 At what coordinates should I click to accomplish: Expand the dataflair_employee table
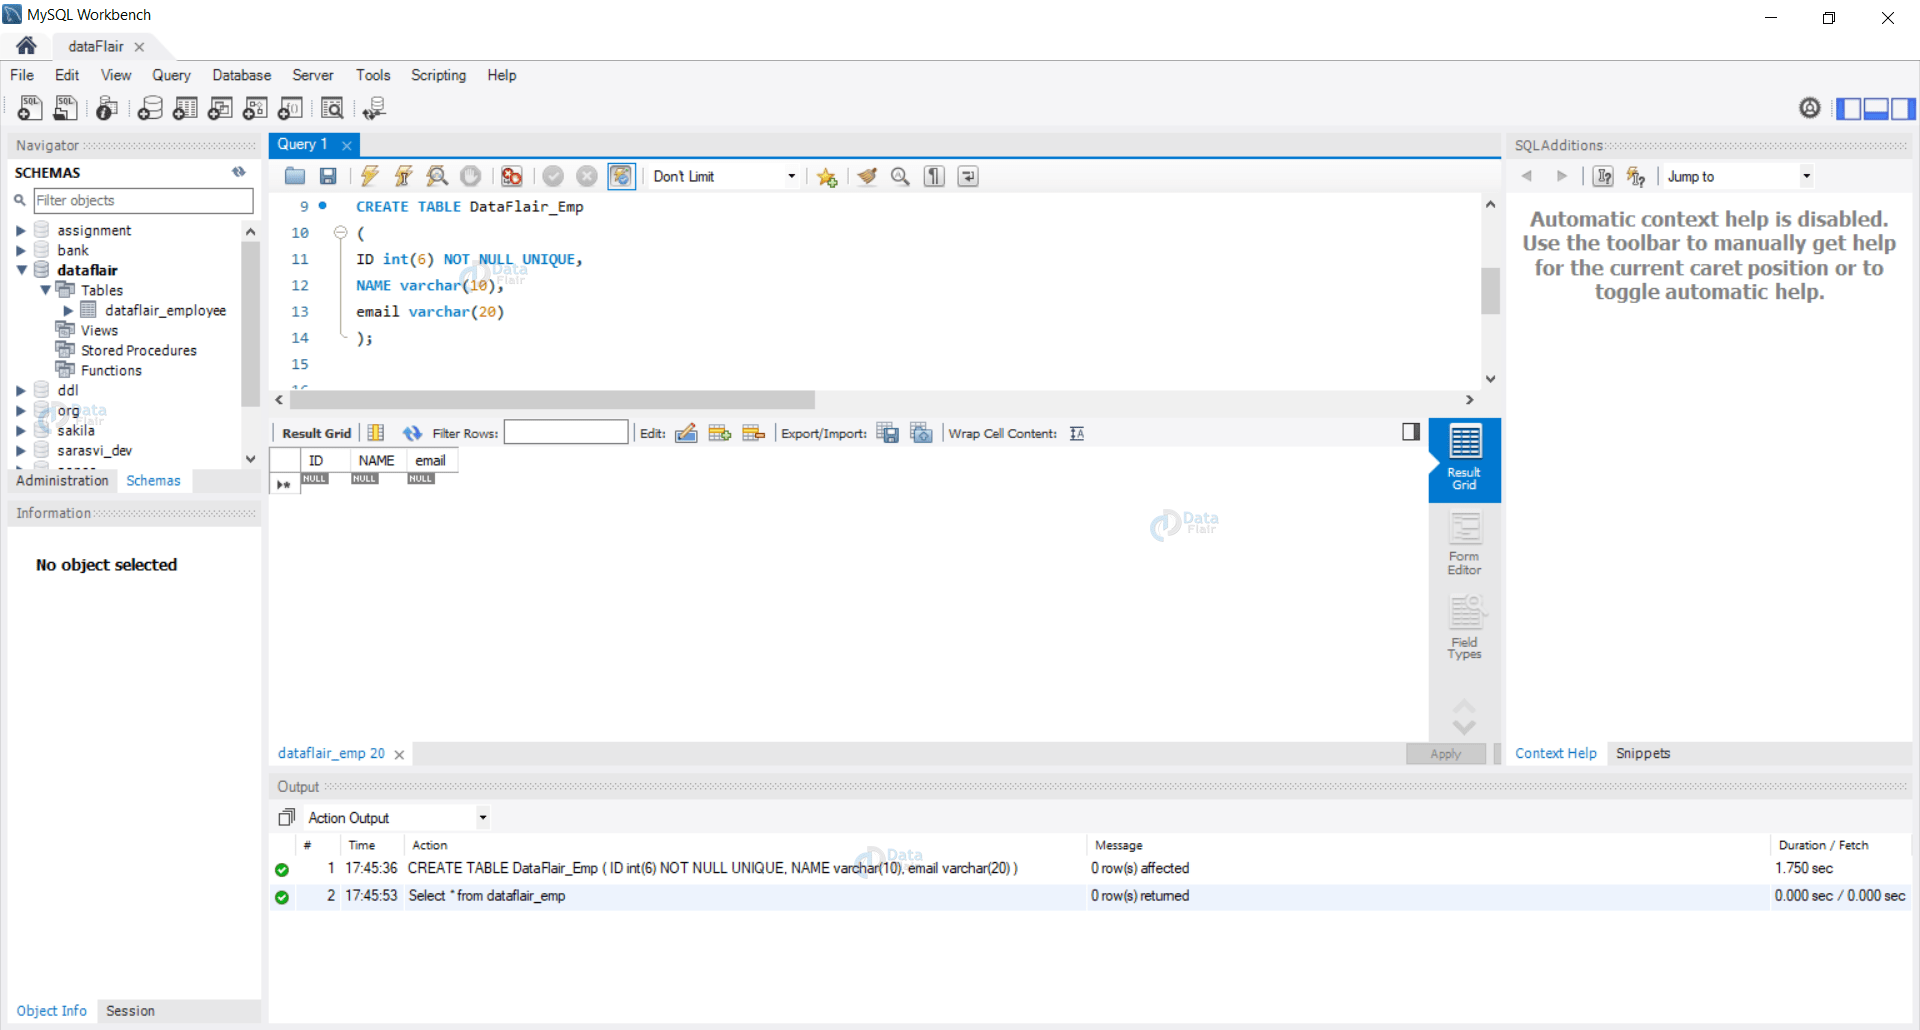click(x=68, y=311)
